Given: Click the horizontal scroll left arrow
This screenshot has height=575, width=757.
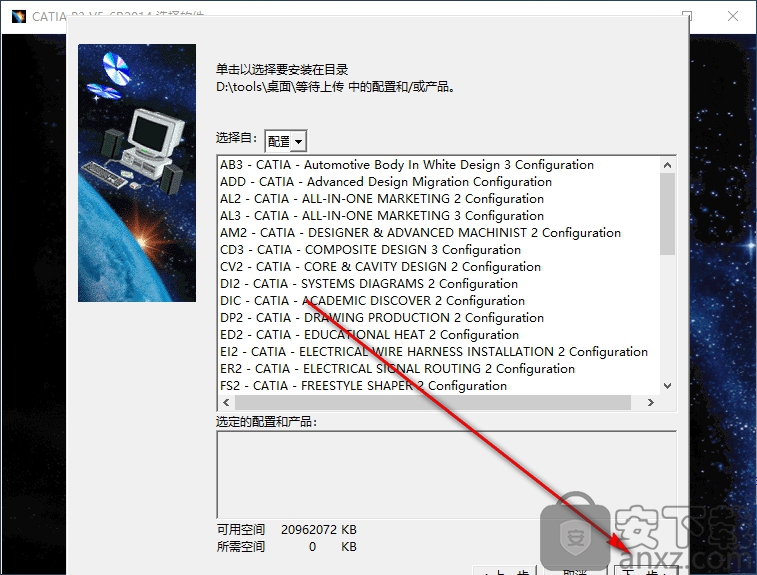Looking at the screenshot, I should click(x=226, y=402).
